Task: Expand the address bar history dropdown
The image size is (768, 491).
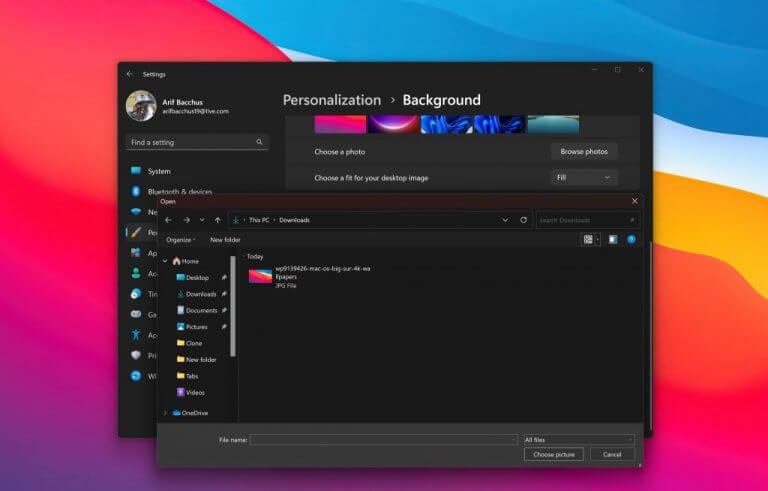Action: [505, 220]
